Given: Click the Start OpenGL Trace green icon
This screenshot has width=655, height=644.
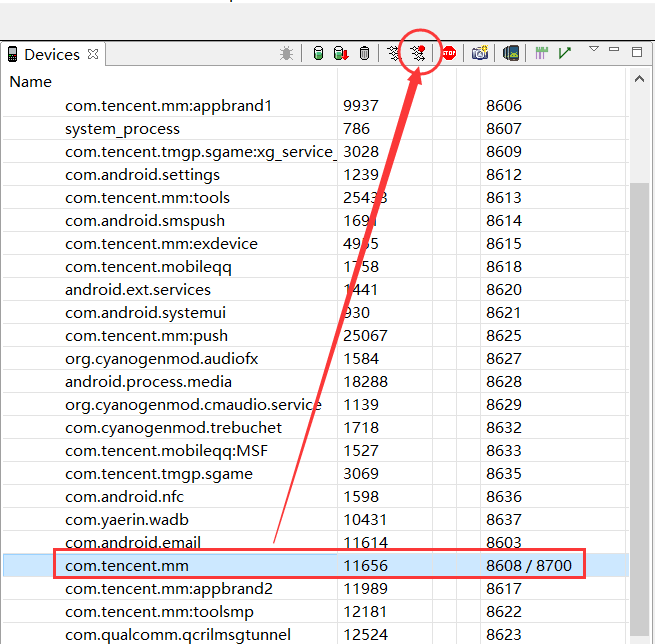Looking at the screenshot, I should point(564,53).
